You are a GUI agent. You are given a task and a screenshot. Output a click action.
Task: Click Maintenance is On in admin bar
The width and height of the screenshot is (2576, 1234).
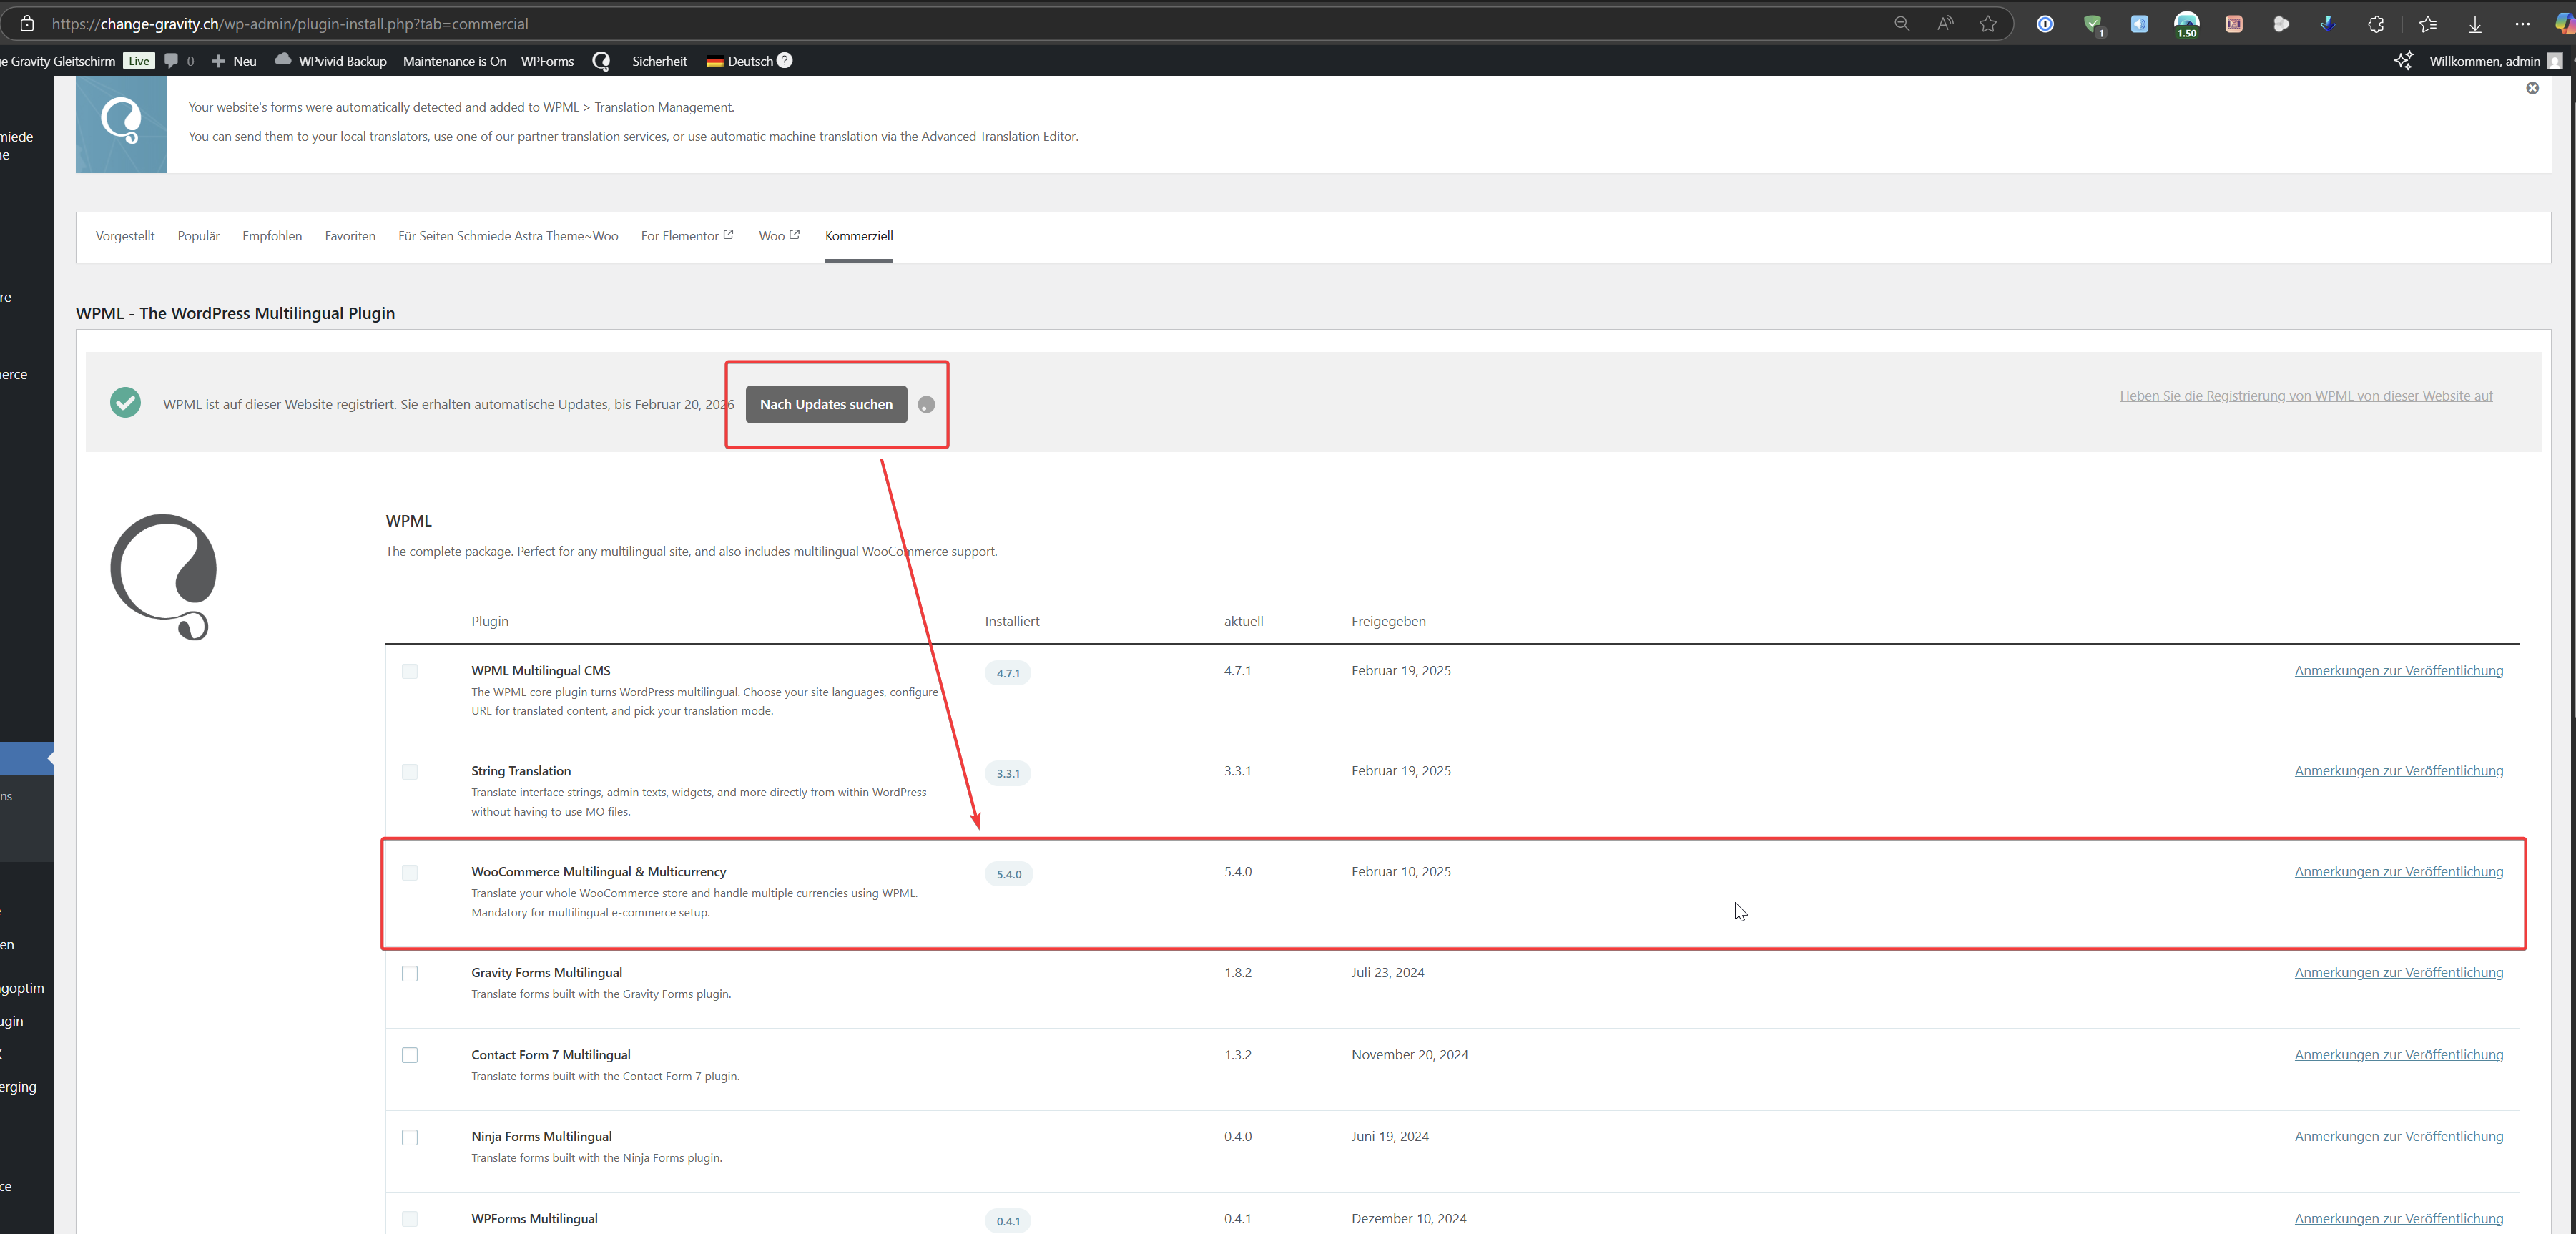[x=454, y=61]
